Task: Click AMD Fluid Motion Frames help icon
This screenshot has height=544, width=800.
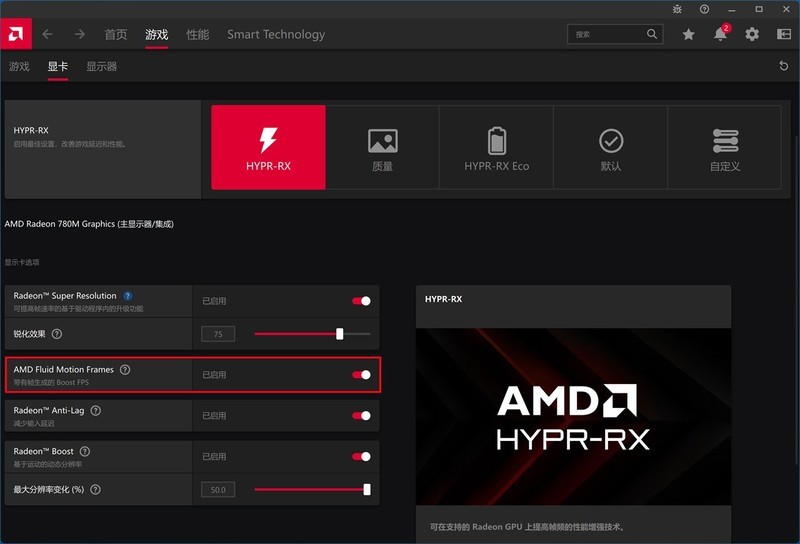Action: pyautogui.click(x=125, y=369)
